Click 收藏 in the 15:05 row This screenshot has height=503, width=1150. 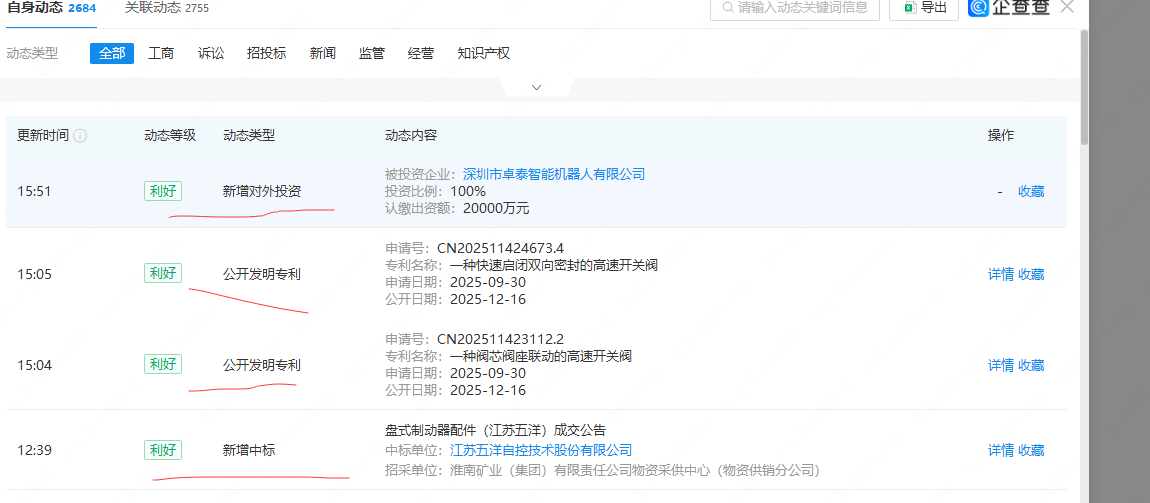pos(1031,274)
